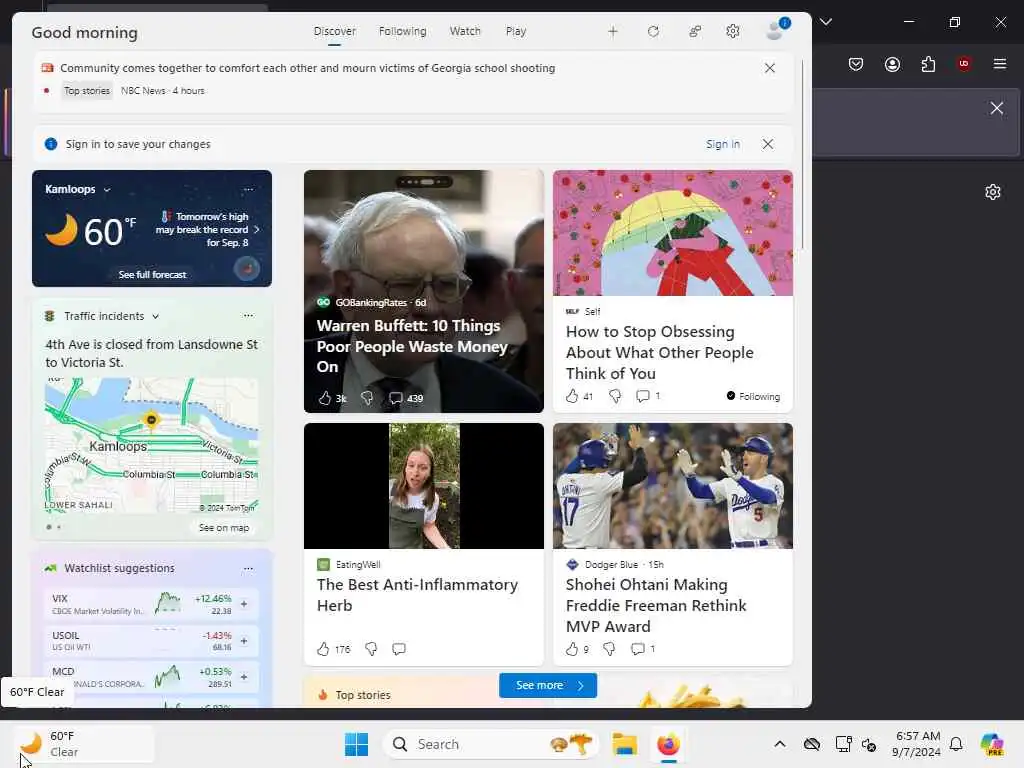The height and width of the screenshot is (768, 1024).
Task: Open Firefox account icon
Action: click(x=892, y=64)
